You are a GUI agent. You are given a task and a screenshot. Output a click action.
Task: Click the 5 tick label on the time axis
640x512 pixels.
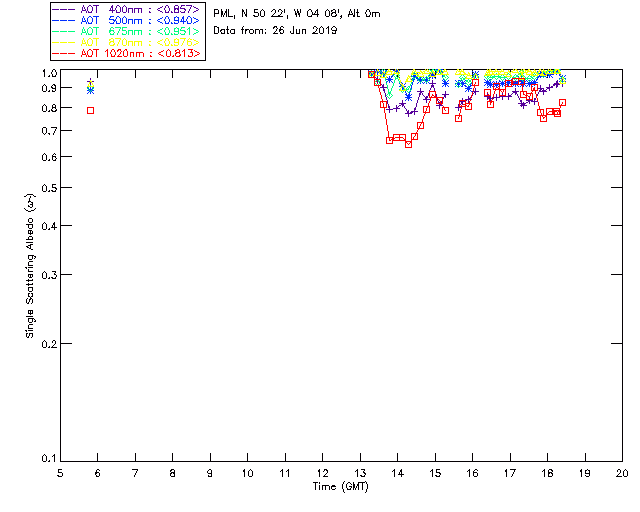(x=60, y=472)
